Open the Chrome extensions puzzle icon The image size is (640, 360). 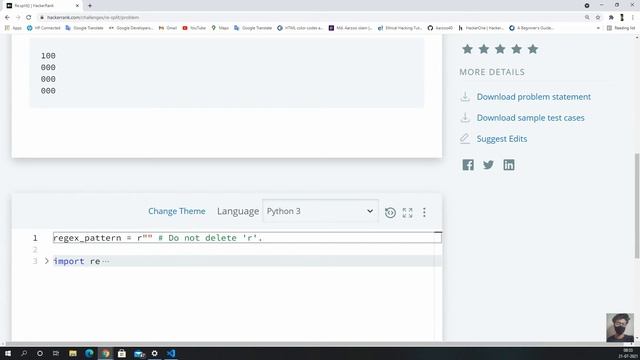click(x=611, y=18)
